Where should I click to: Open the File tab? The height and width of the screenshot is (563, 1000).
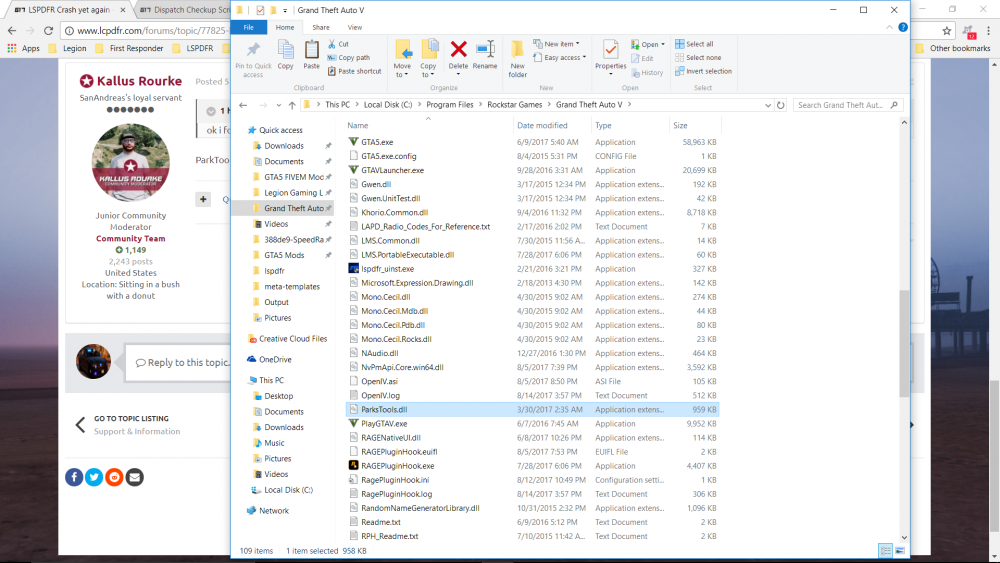[249, 27]
